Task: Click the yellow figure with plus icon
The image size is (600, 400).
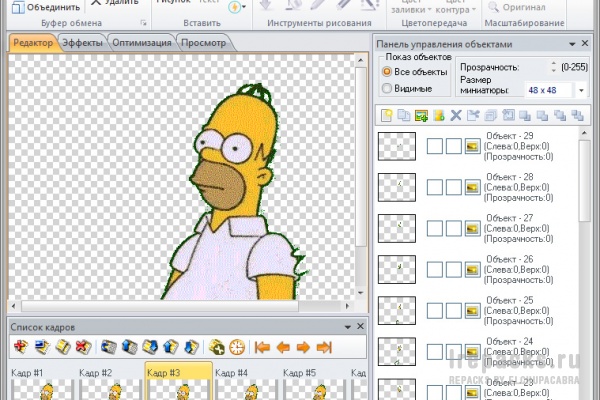Action: pos(439,115)
